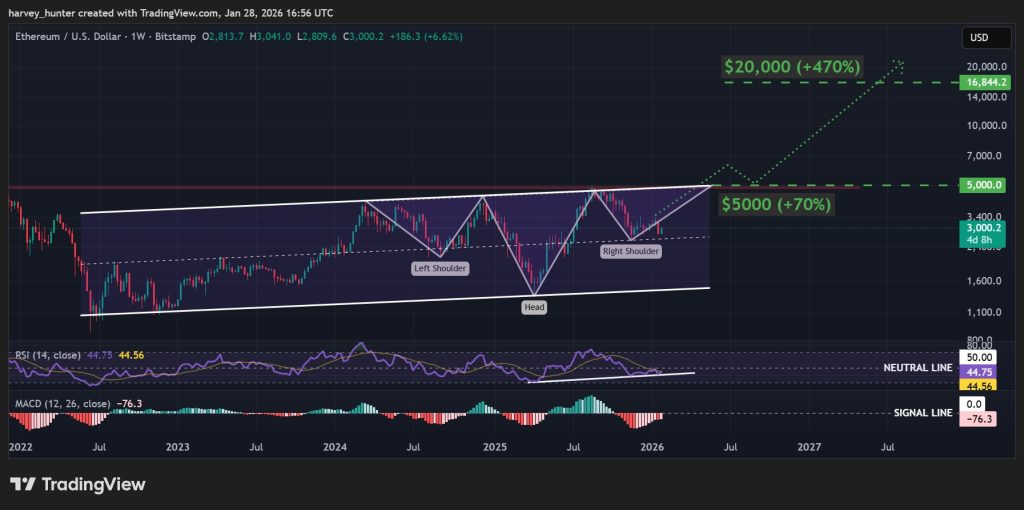The height and width of the screenshot is (510, 1024).
Task: Click the $20,000 (+470%) target label
Action: point(791,68)
